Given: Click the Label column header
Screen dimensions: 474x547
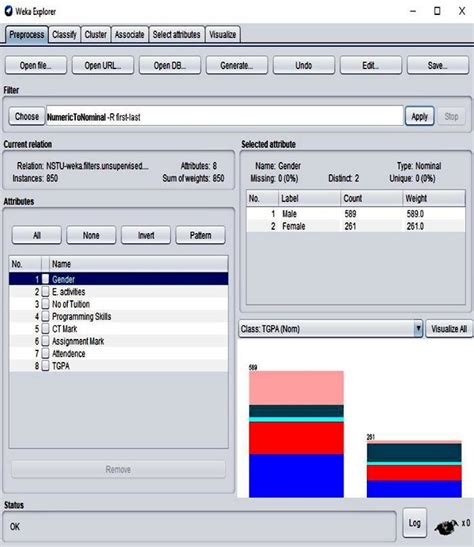Looking at the screenshot, I should (309, 198).
